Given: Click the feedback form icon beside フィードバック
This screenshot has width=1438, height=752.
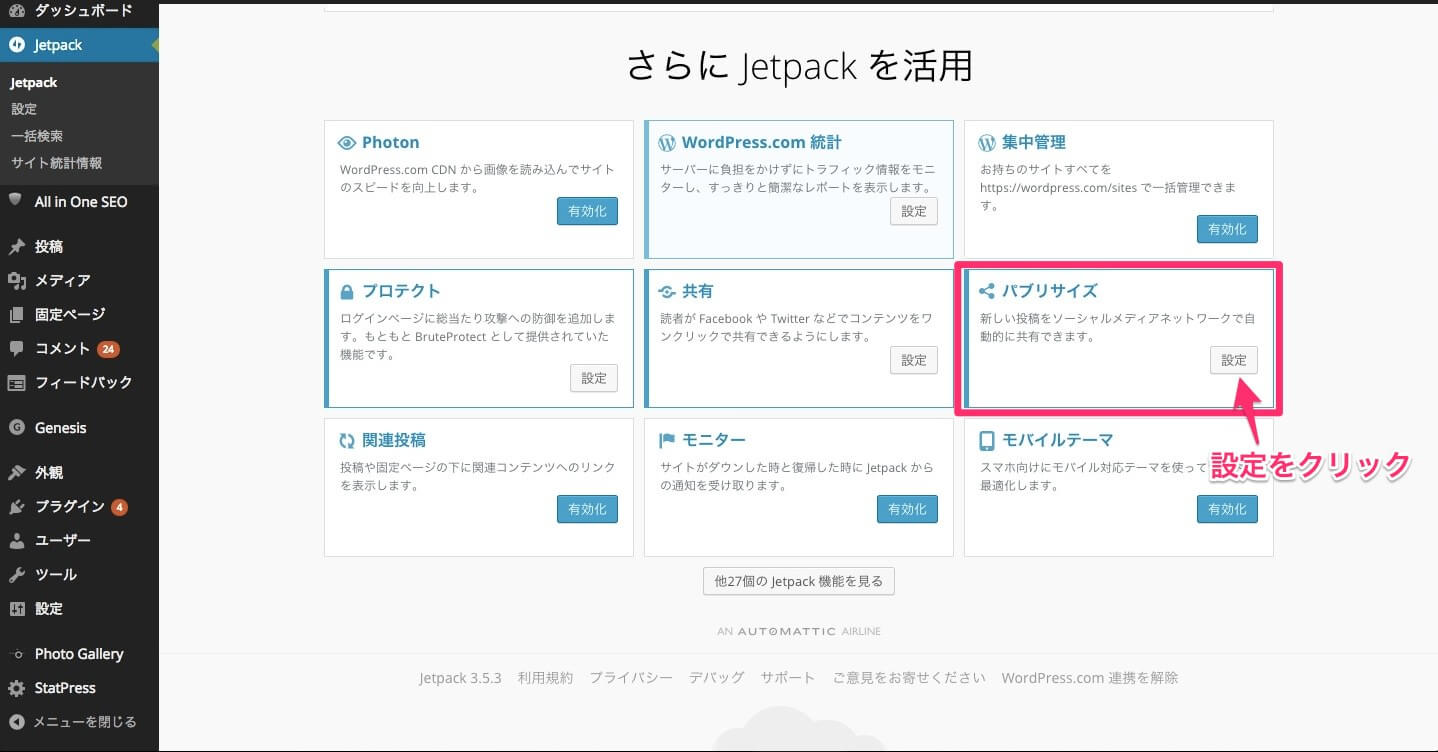Looking at the screenshot, I should (x=16, y=382).
